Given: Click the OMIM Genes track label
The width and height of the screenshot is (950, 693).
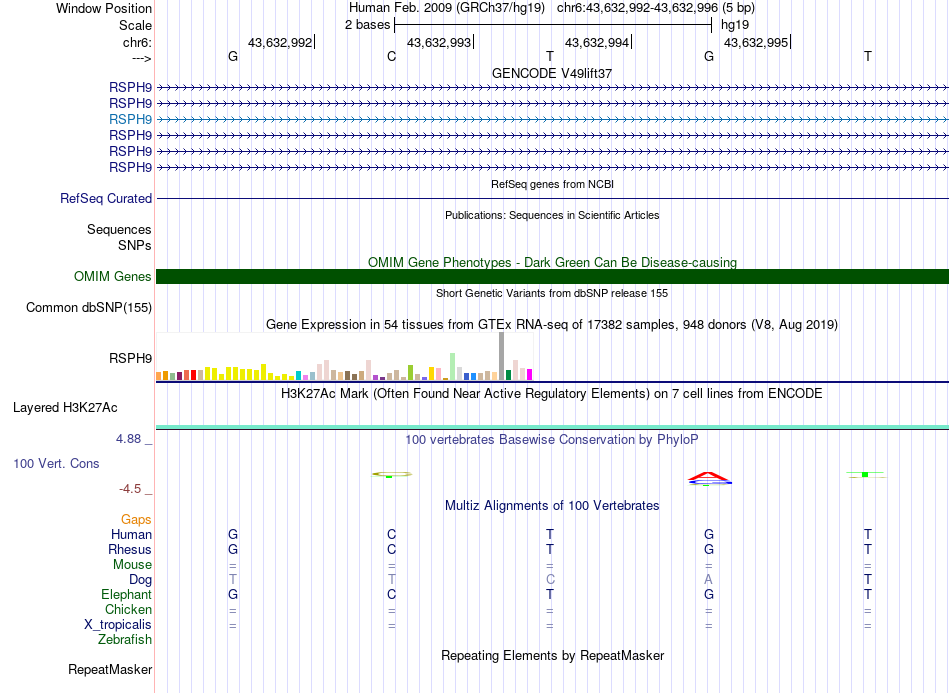Looking at the screenshot, I should pos(113,276).
